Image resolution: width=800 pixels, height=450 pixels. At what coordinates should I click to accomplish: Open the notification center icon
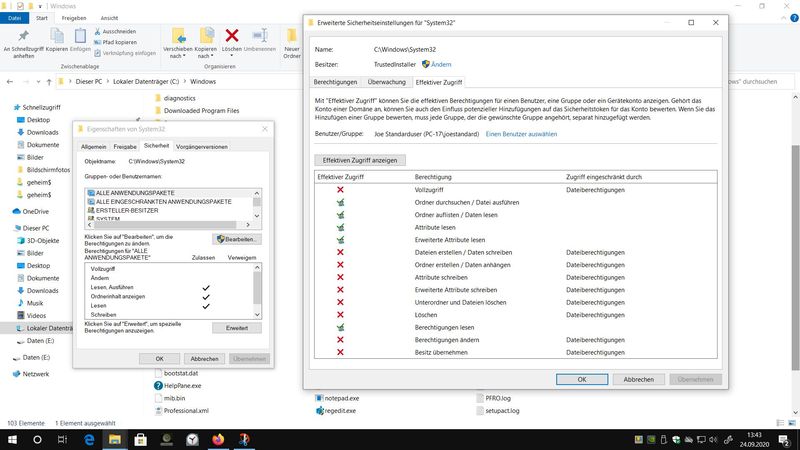tap(785, 440)
